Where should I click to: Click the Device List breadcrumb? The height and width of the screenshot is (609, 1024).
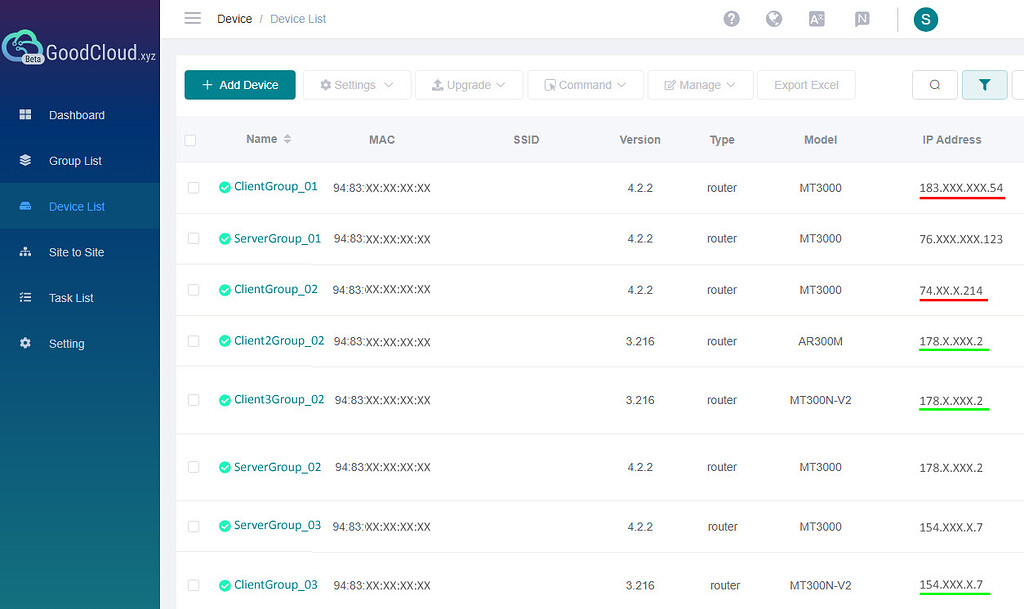(x=298, y=19)
